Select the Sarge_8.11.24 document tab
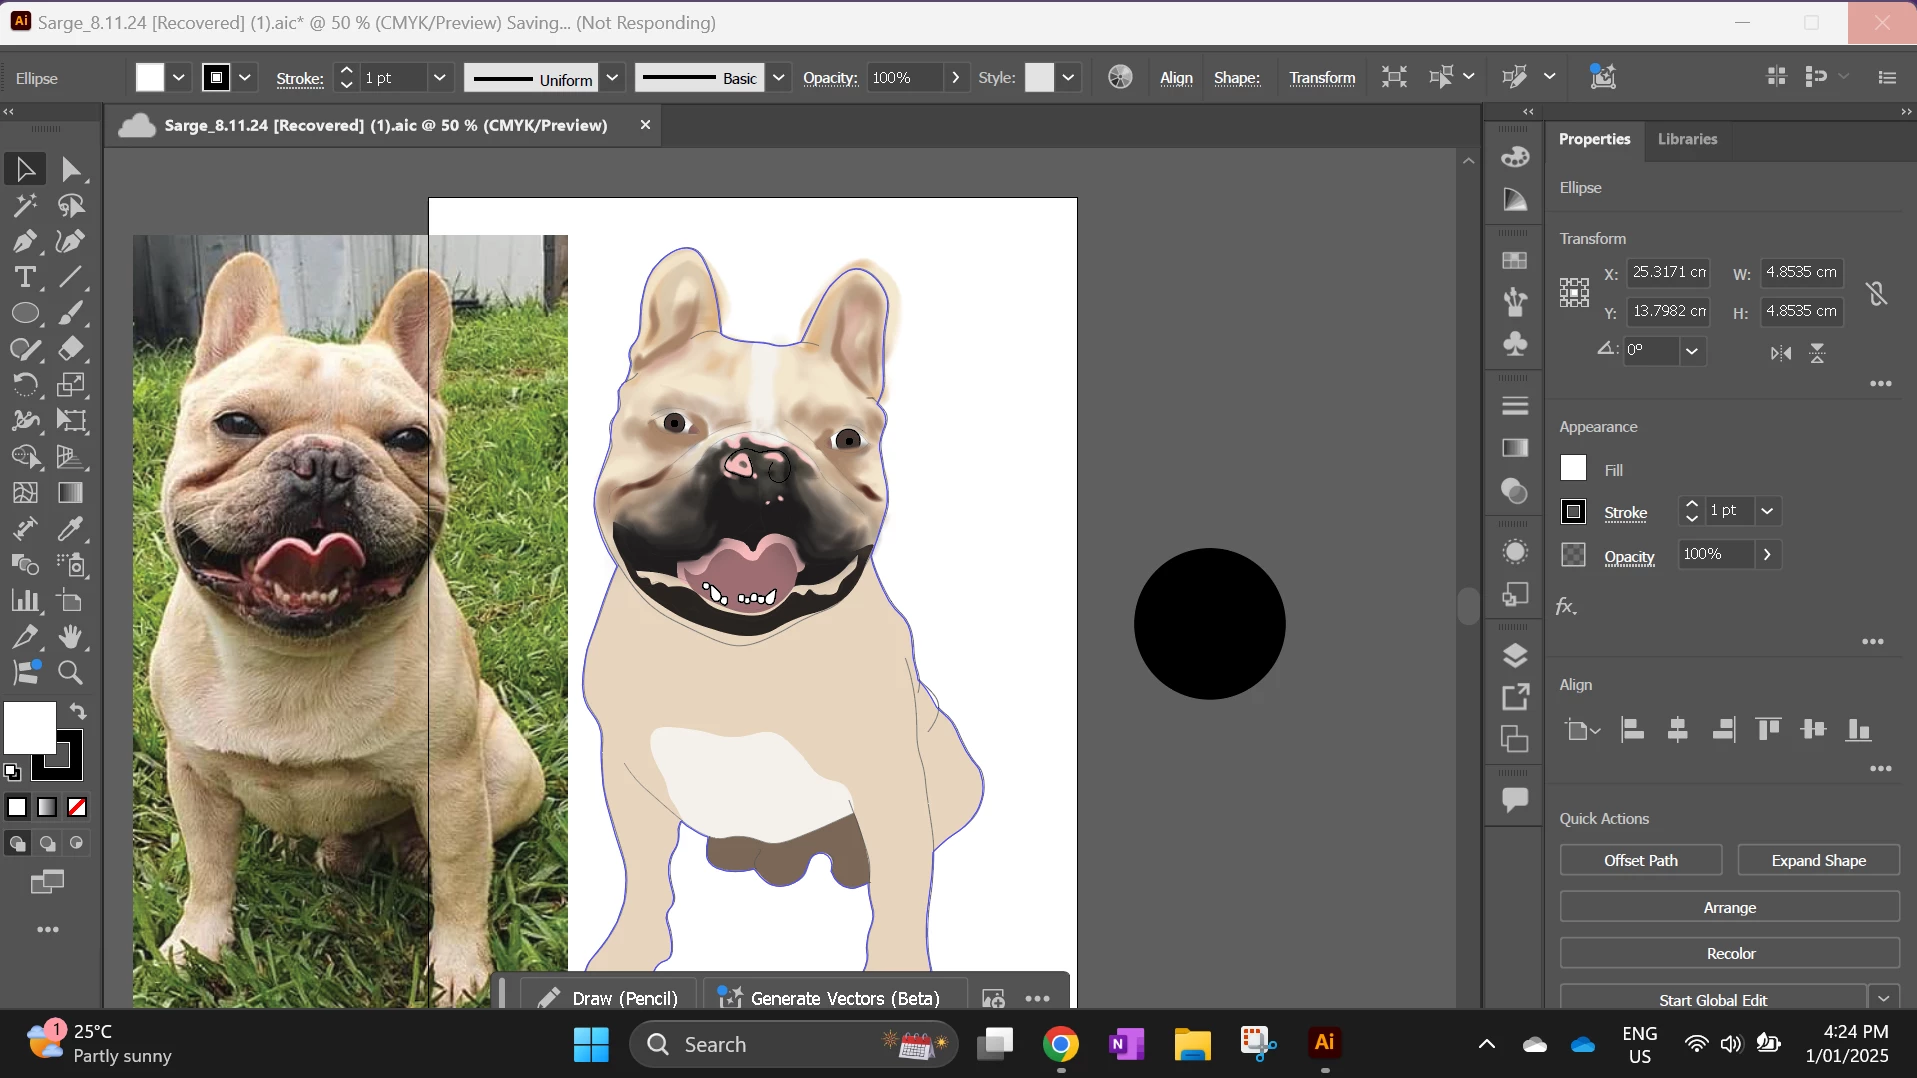Image resolution: width=1917 pixels, height=1078 pixels. pyautogui.click(x=385, y=125)
